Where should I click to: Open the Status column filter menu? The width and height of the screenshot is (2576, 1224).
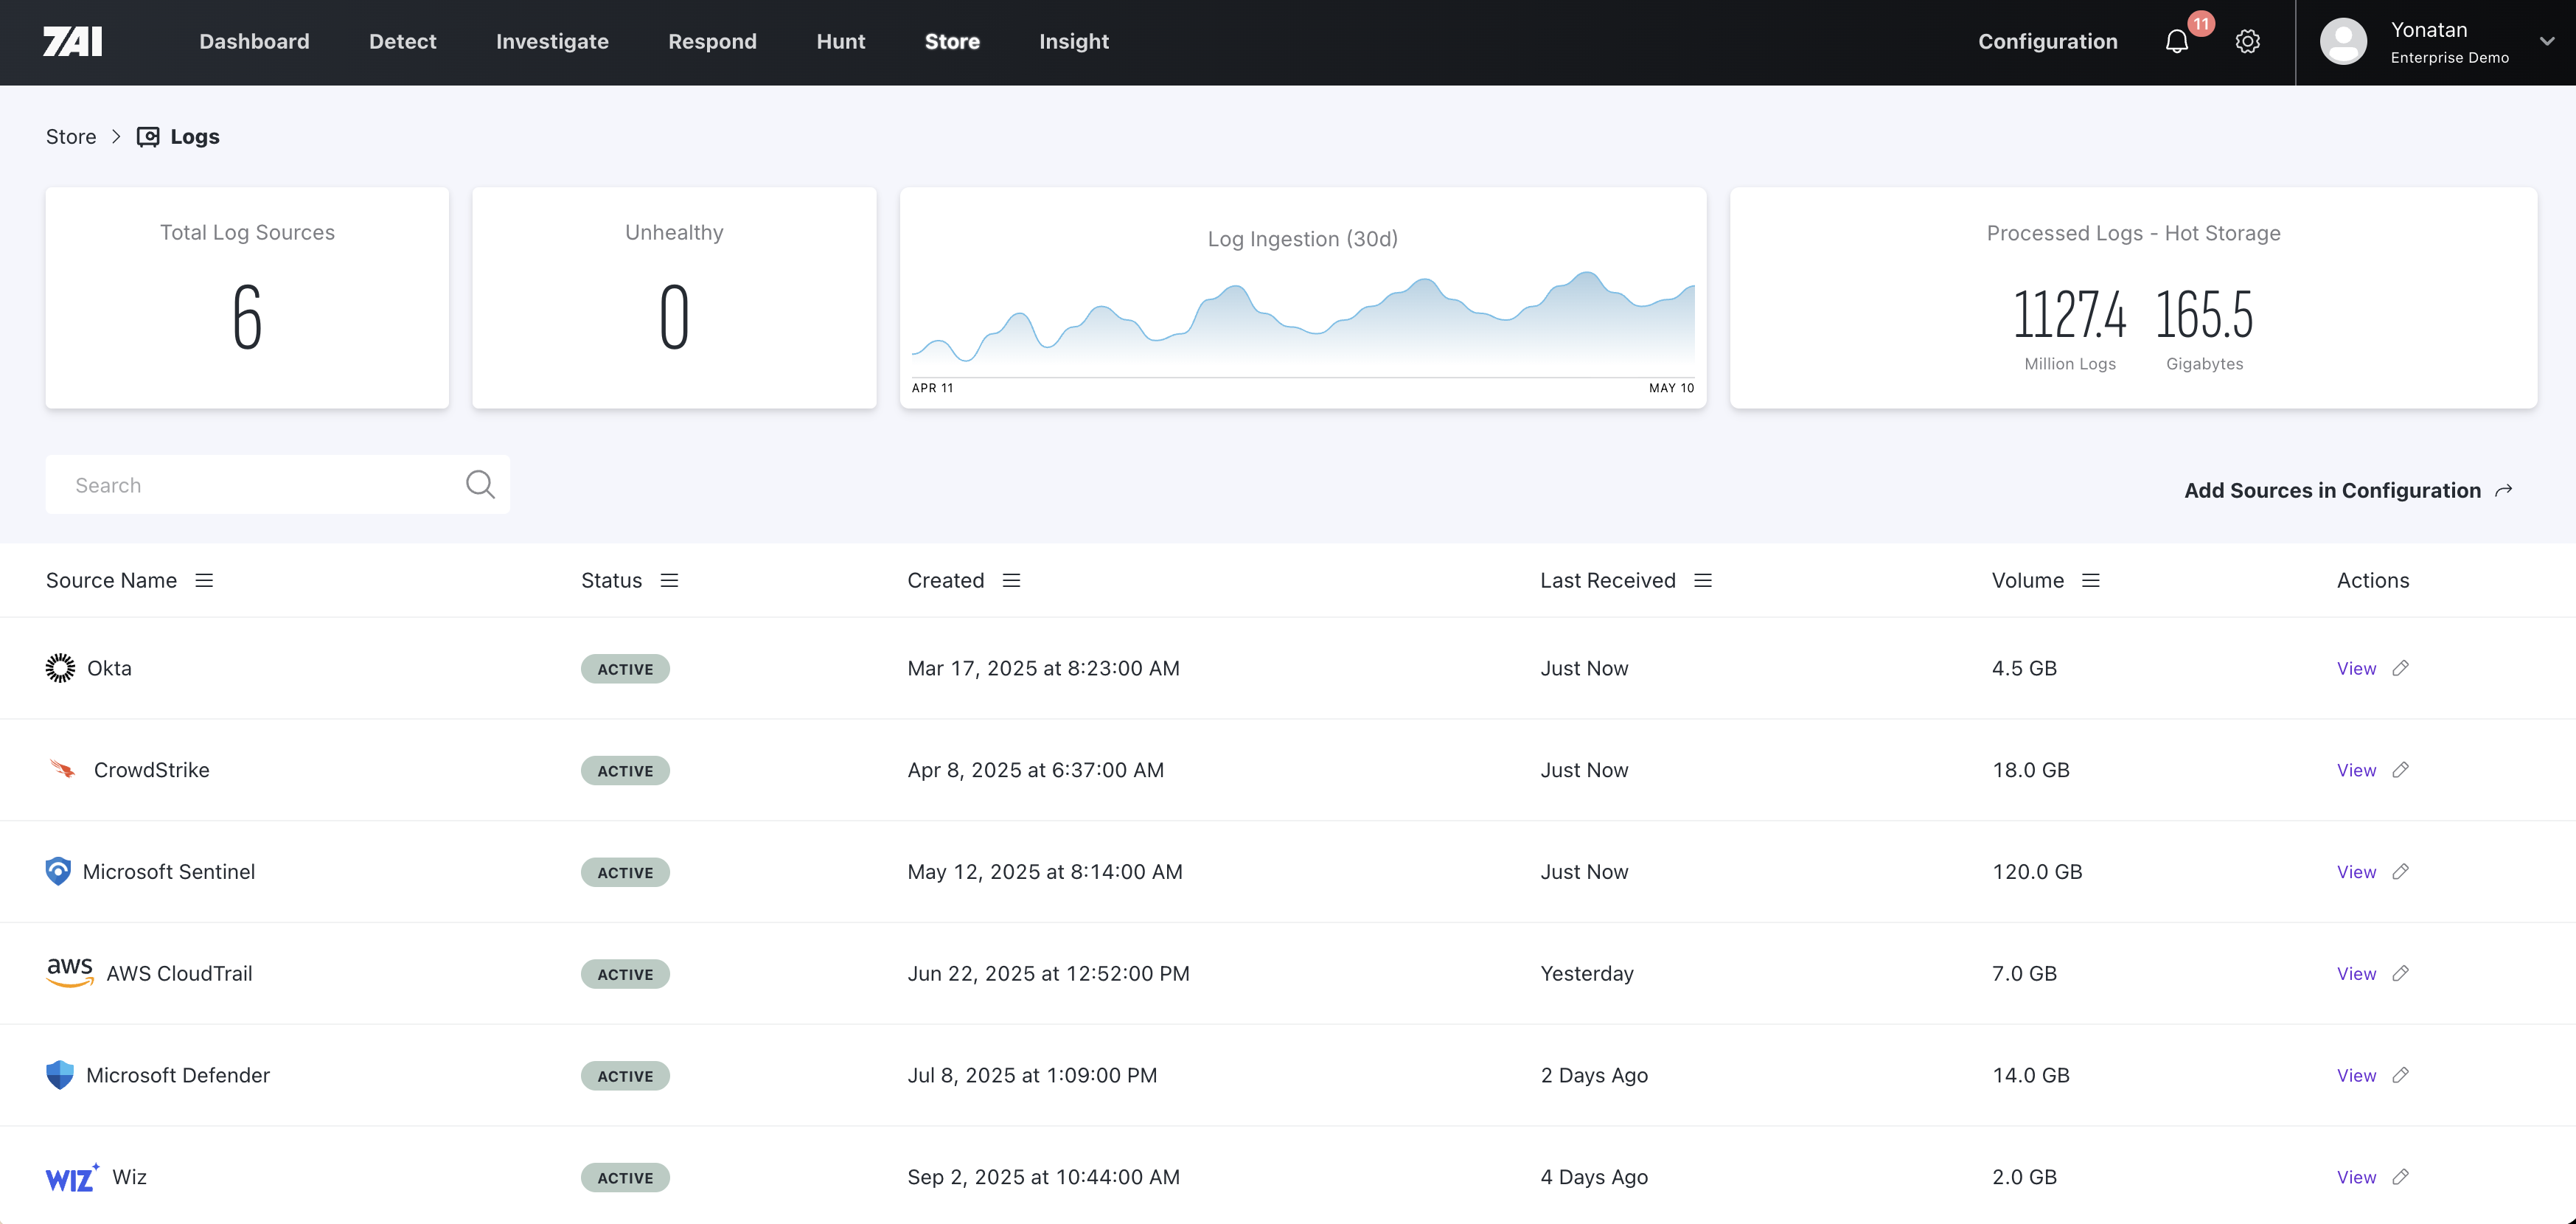(669, 580)
